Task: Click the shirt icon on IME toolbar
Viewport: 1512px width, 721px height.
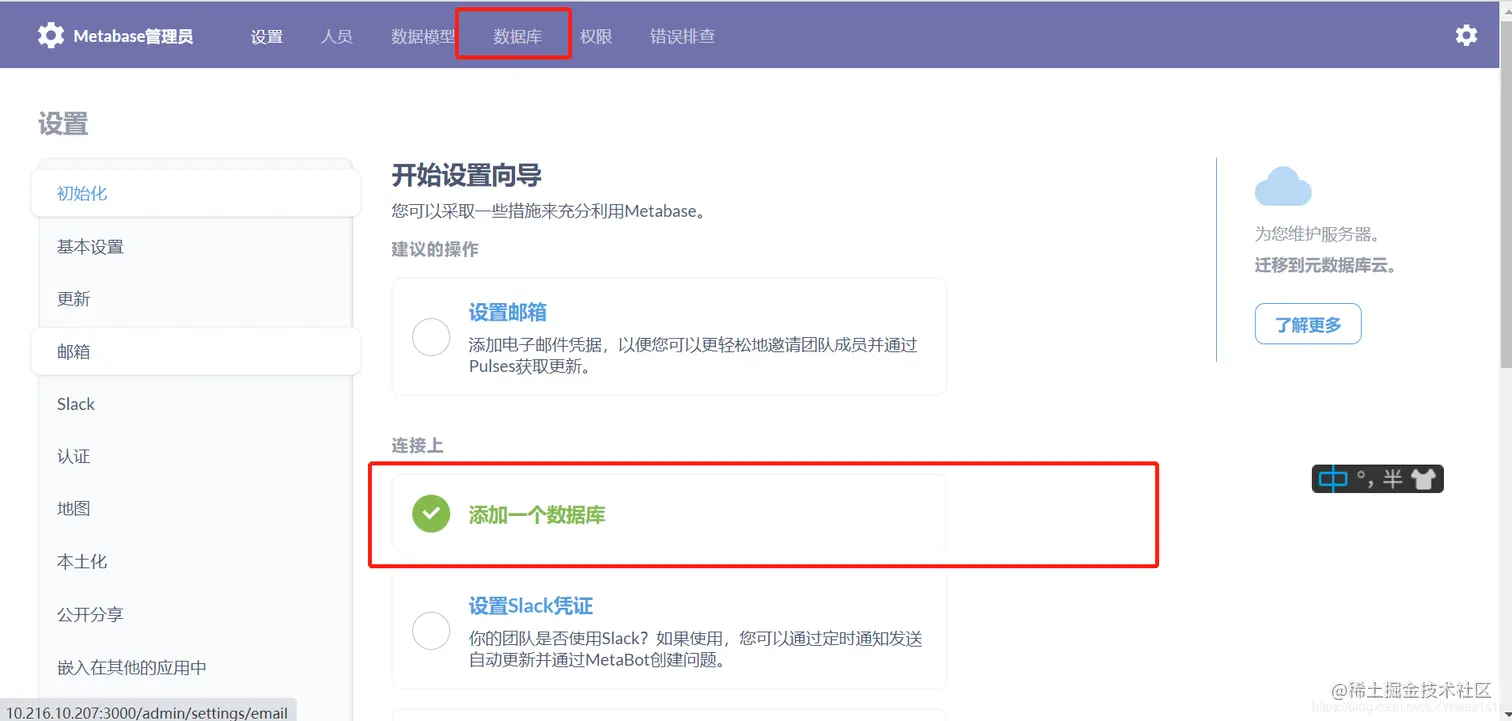Action: pos(1424,480)
